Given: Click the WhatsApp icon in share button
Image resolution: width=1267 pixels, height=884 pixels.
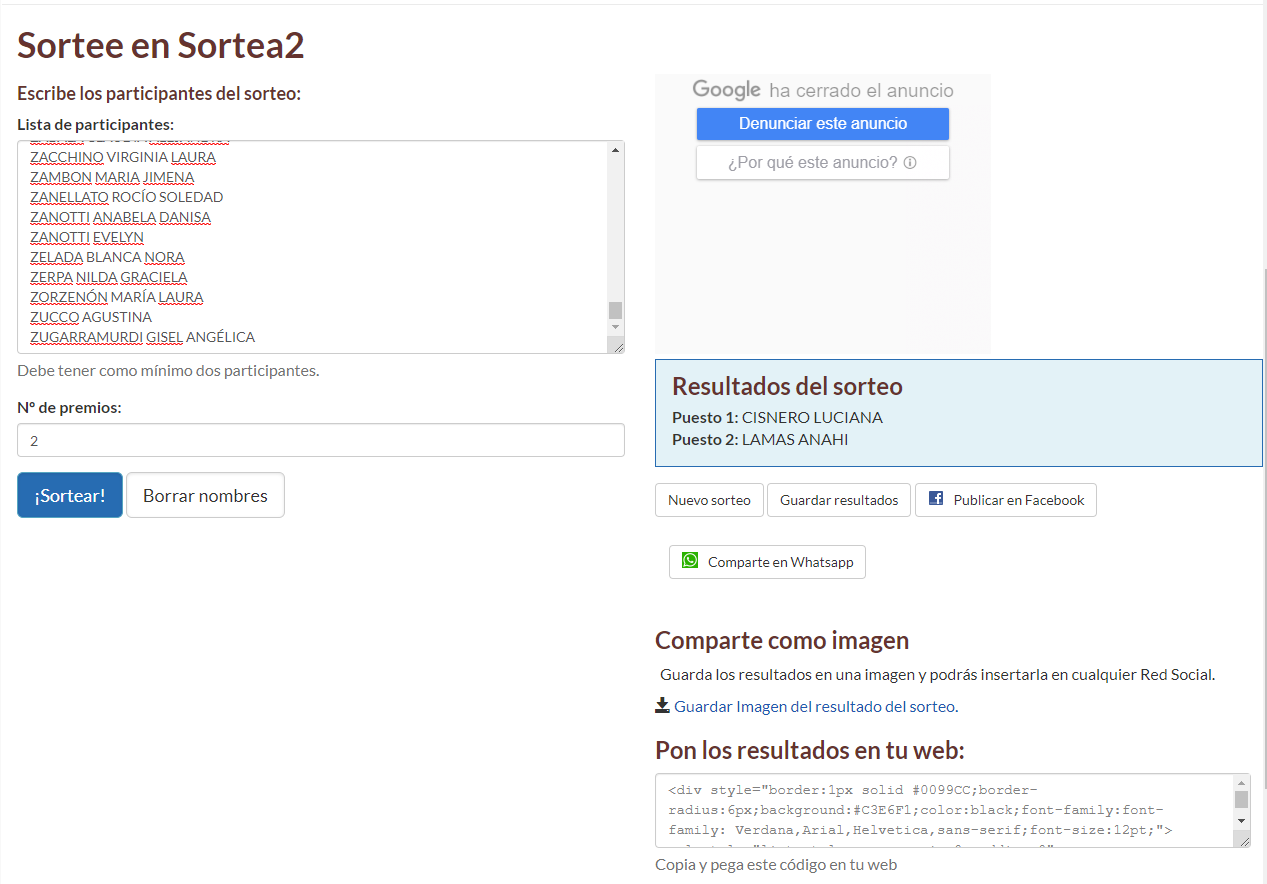Looking at the screenshot, I should click(690, 560).
